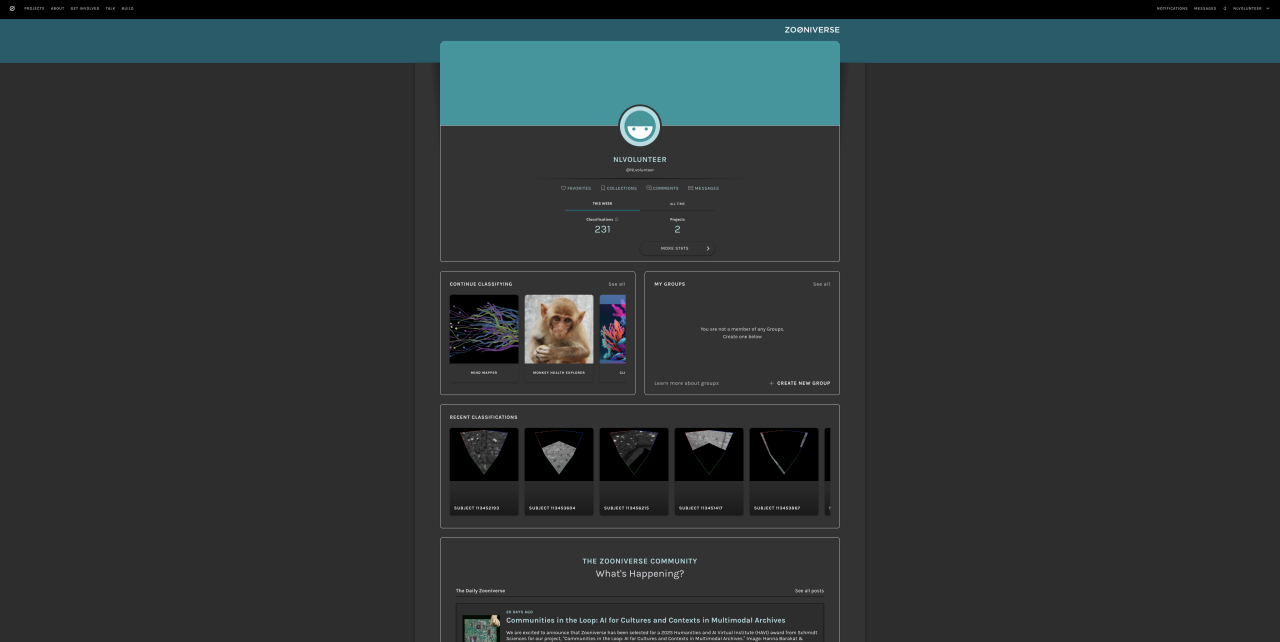The width and height of the screenshot is (1280, 642).
Task: Click the profile avatar image
Action: (640, 126)
